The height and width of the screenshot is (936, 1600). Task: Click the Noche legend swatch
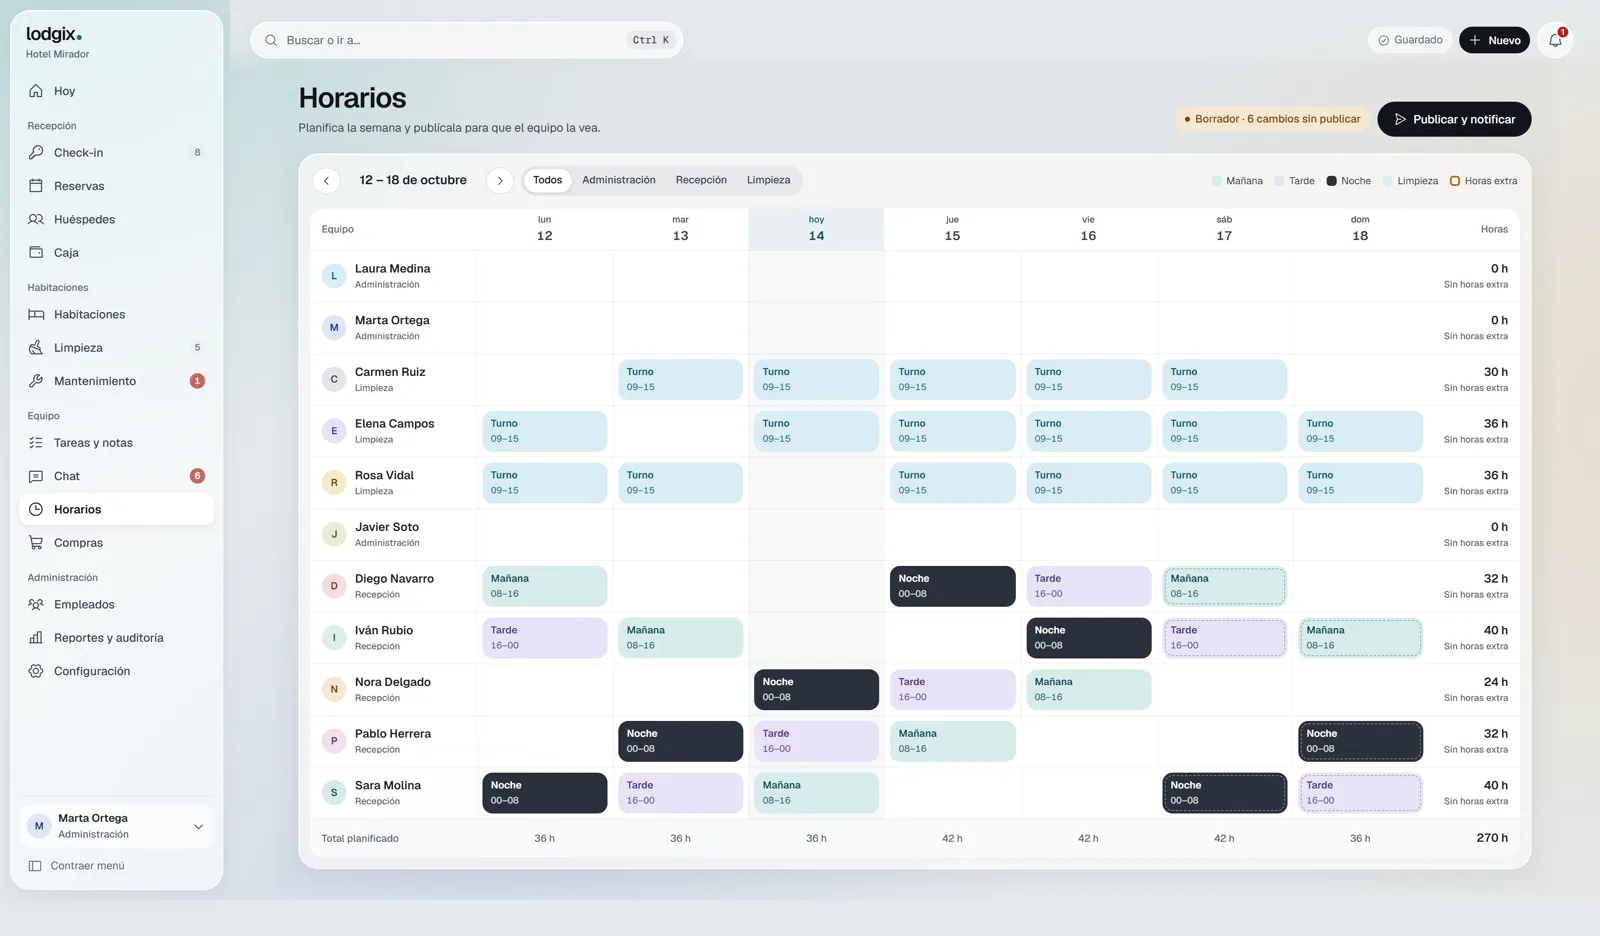pyautogui.click(x=1331, y=181)
